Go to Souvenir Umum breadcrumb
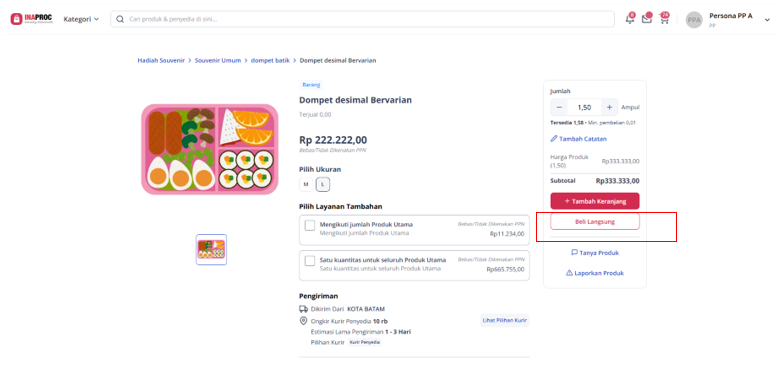The width and height of the screenshot is (779, 376). click(x=218, y=61)
